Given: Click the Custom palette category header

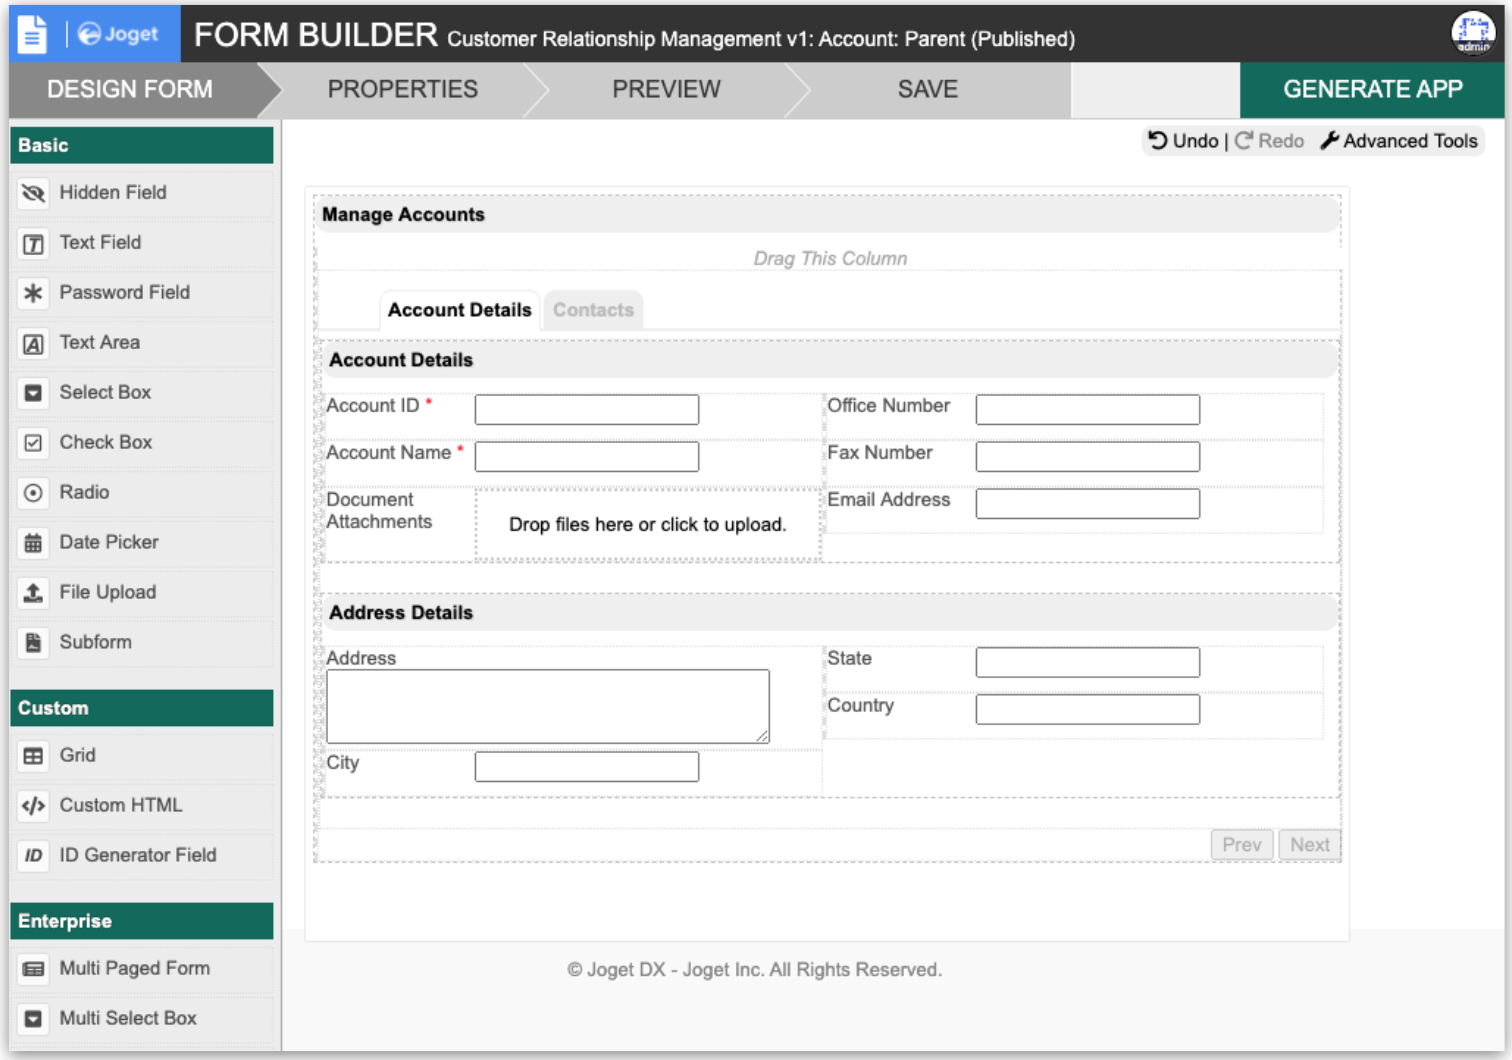Looking at the screenshot, I should tap(142, 708).
